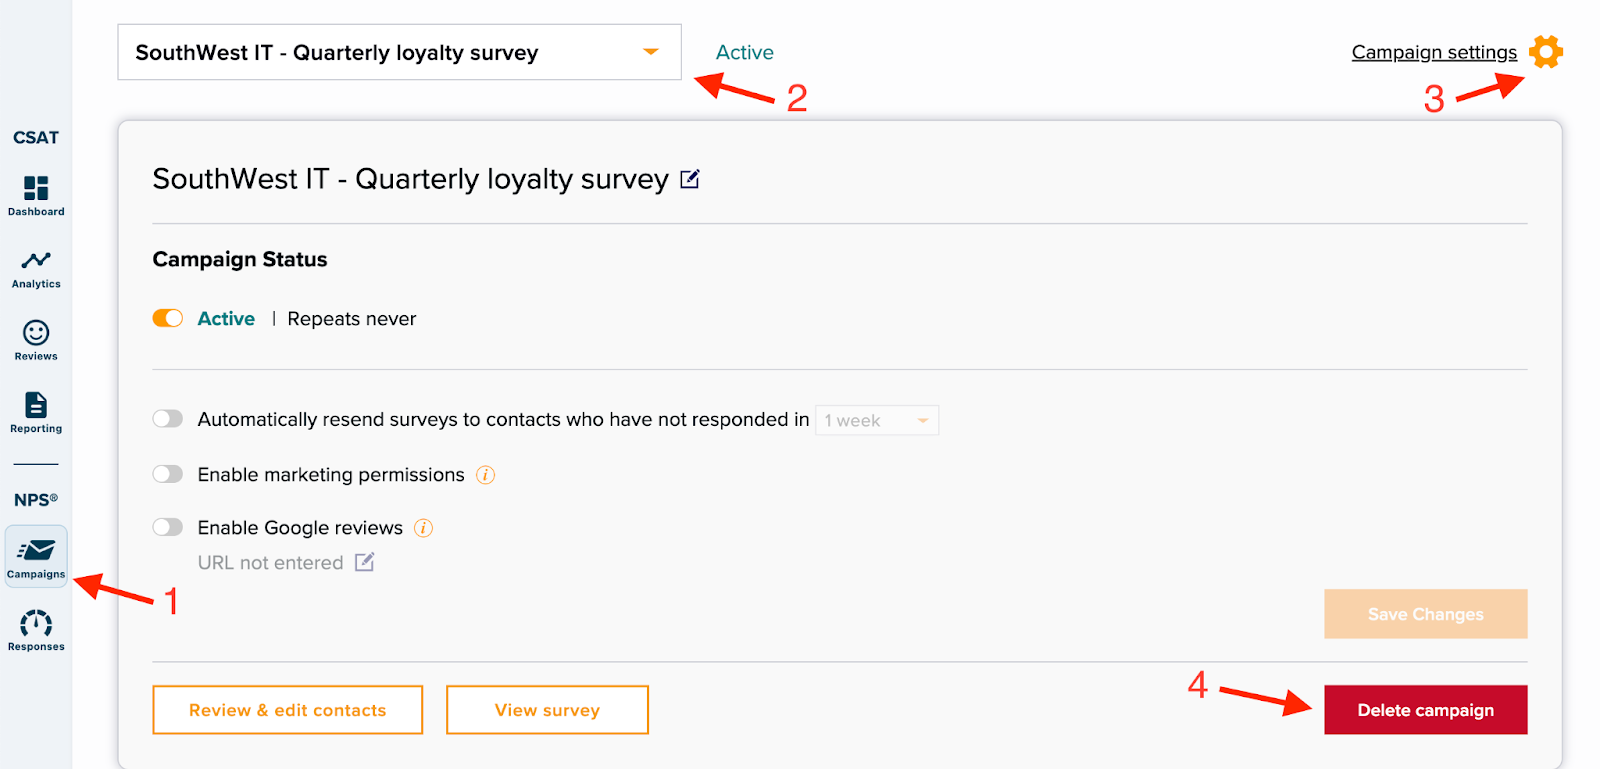1600x769 pixels.
Task: Turn off the Active campaign status toggle
Action: coord(168,318)
